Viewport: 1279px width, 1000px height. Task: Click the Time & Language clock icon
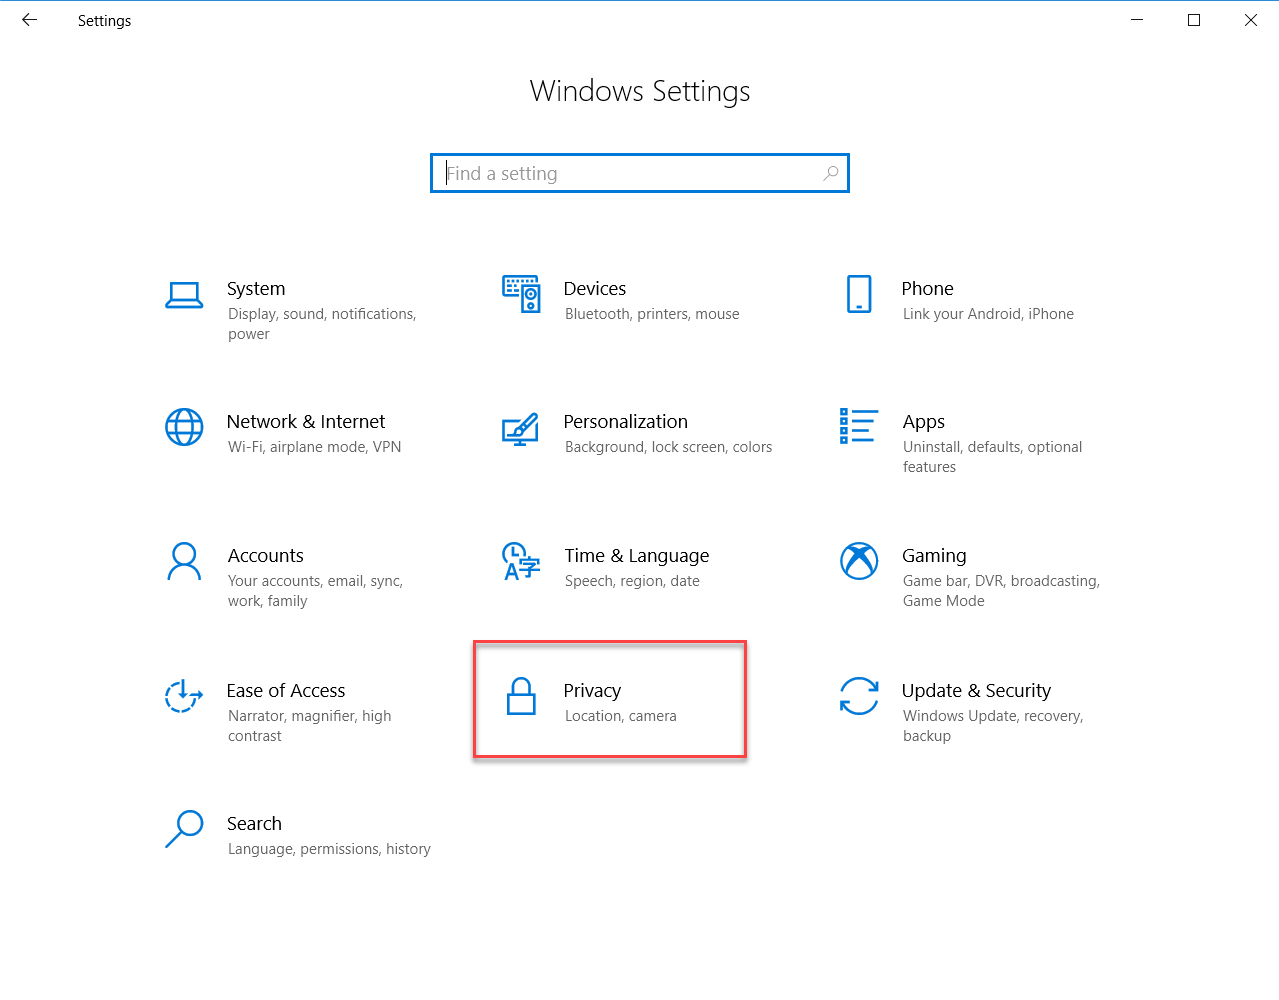(x=520, y=561)
